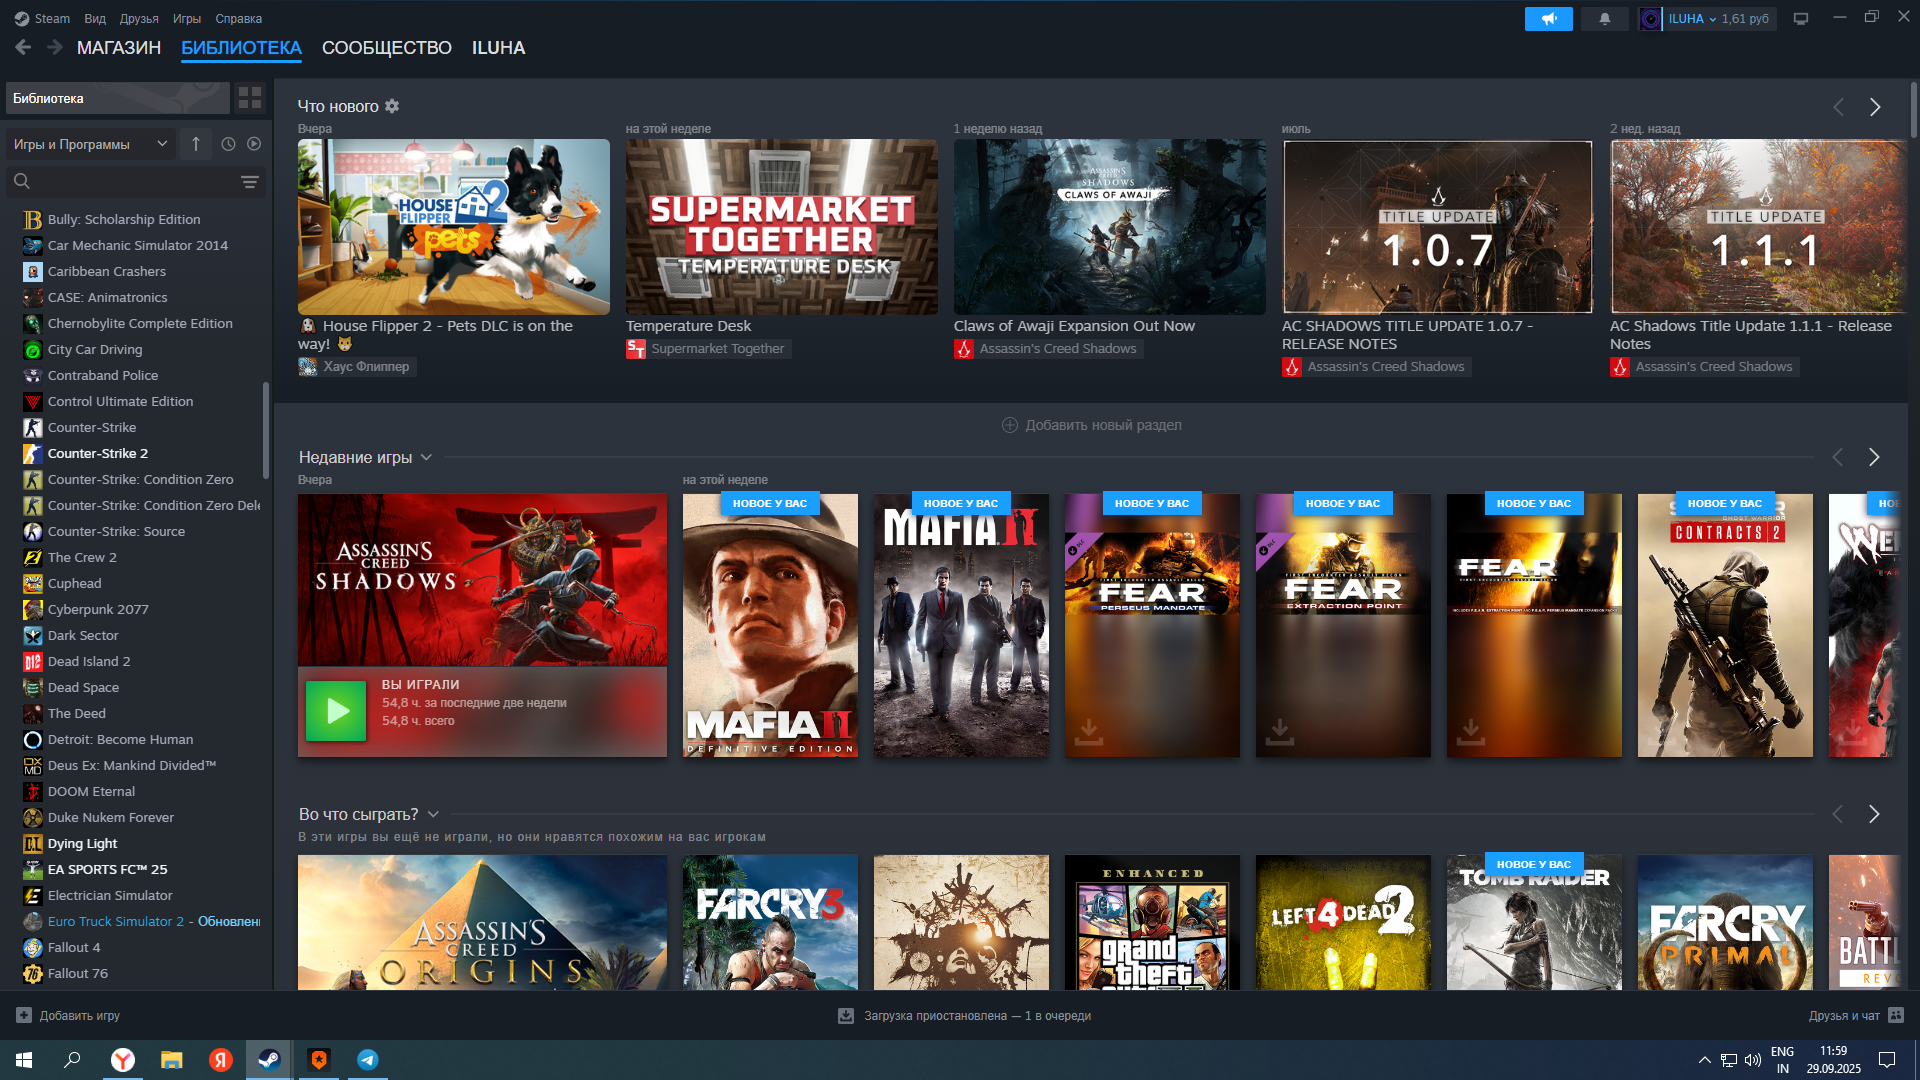Screen dimensions: 1920x1080
Task: Open the notifications bell
Action: (x=1605, y=19)
